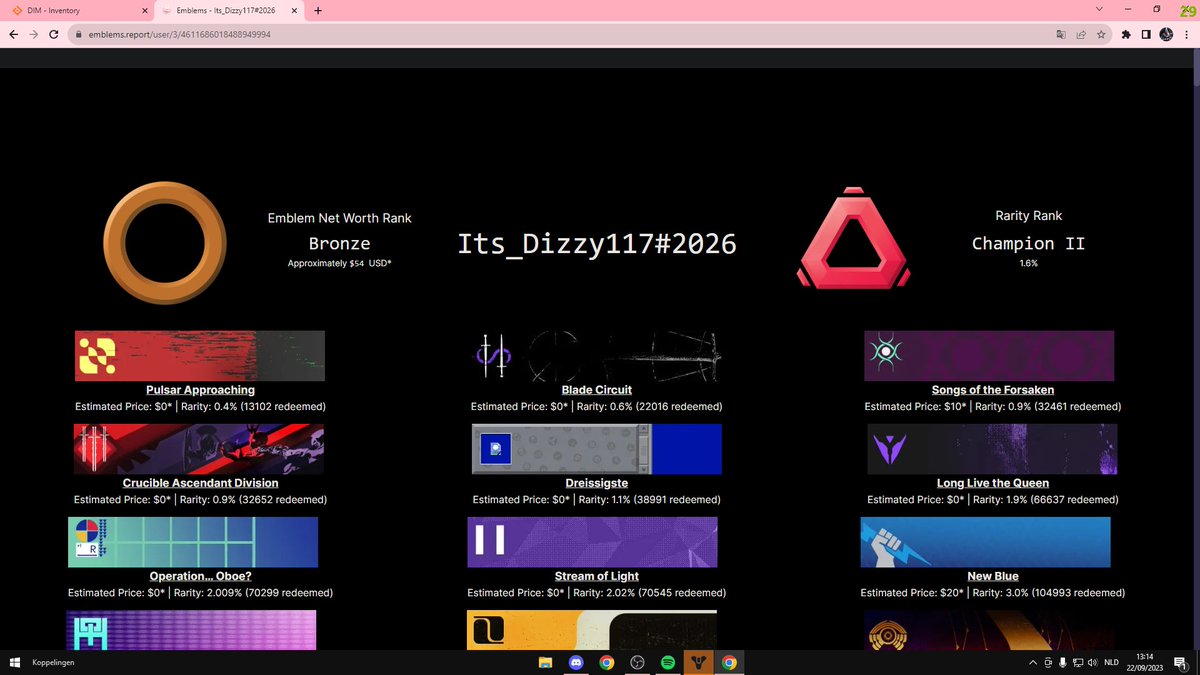
Task: Open the Pulsar Approaching emblem link
Action: [x=200, y=390]
